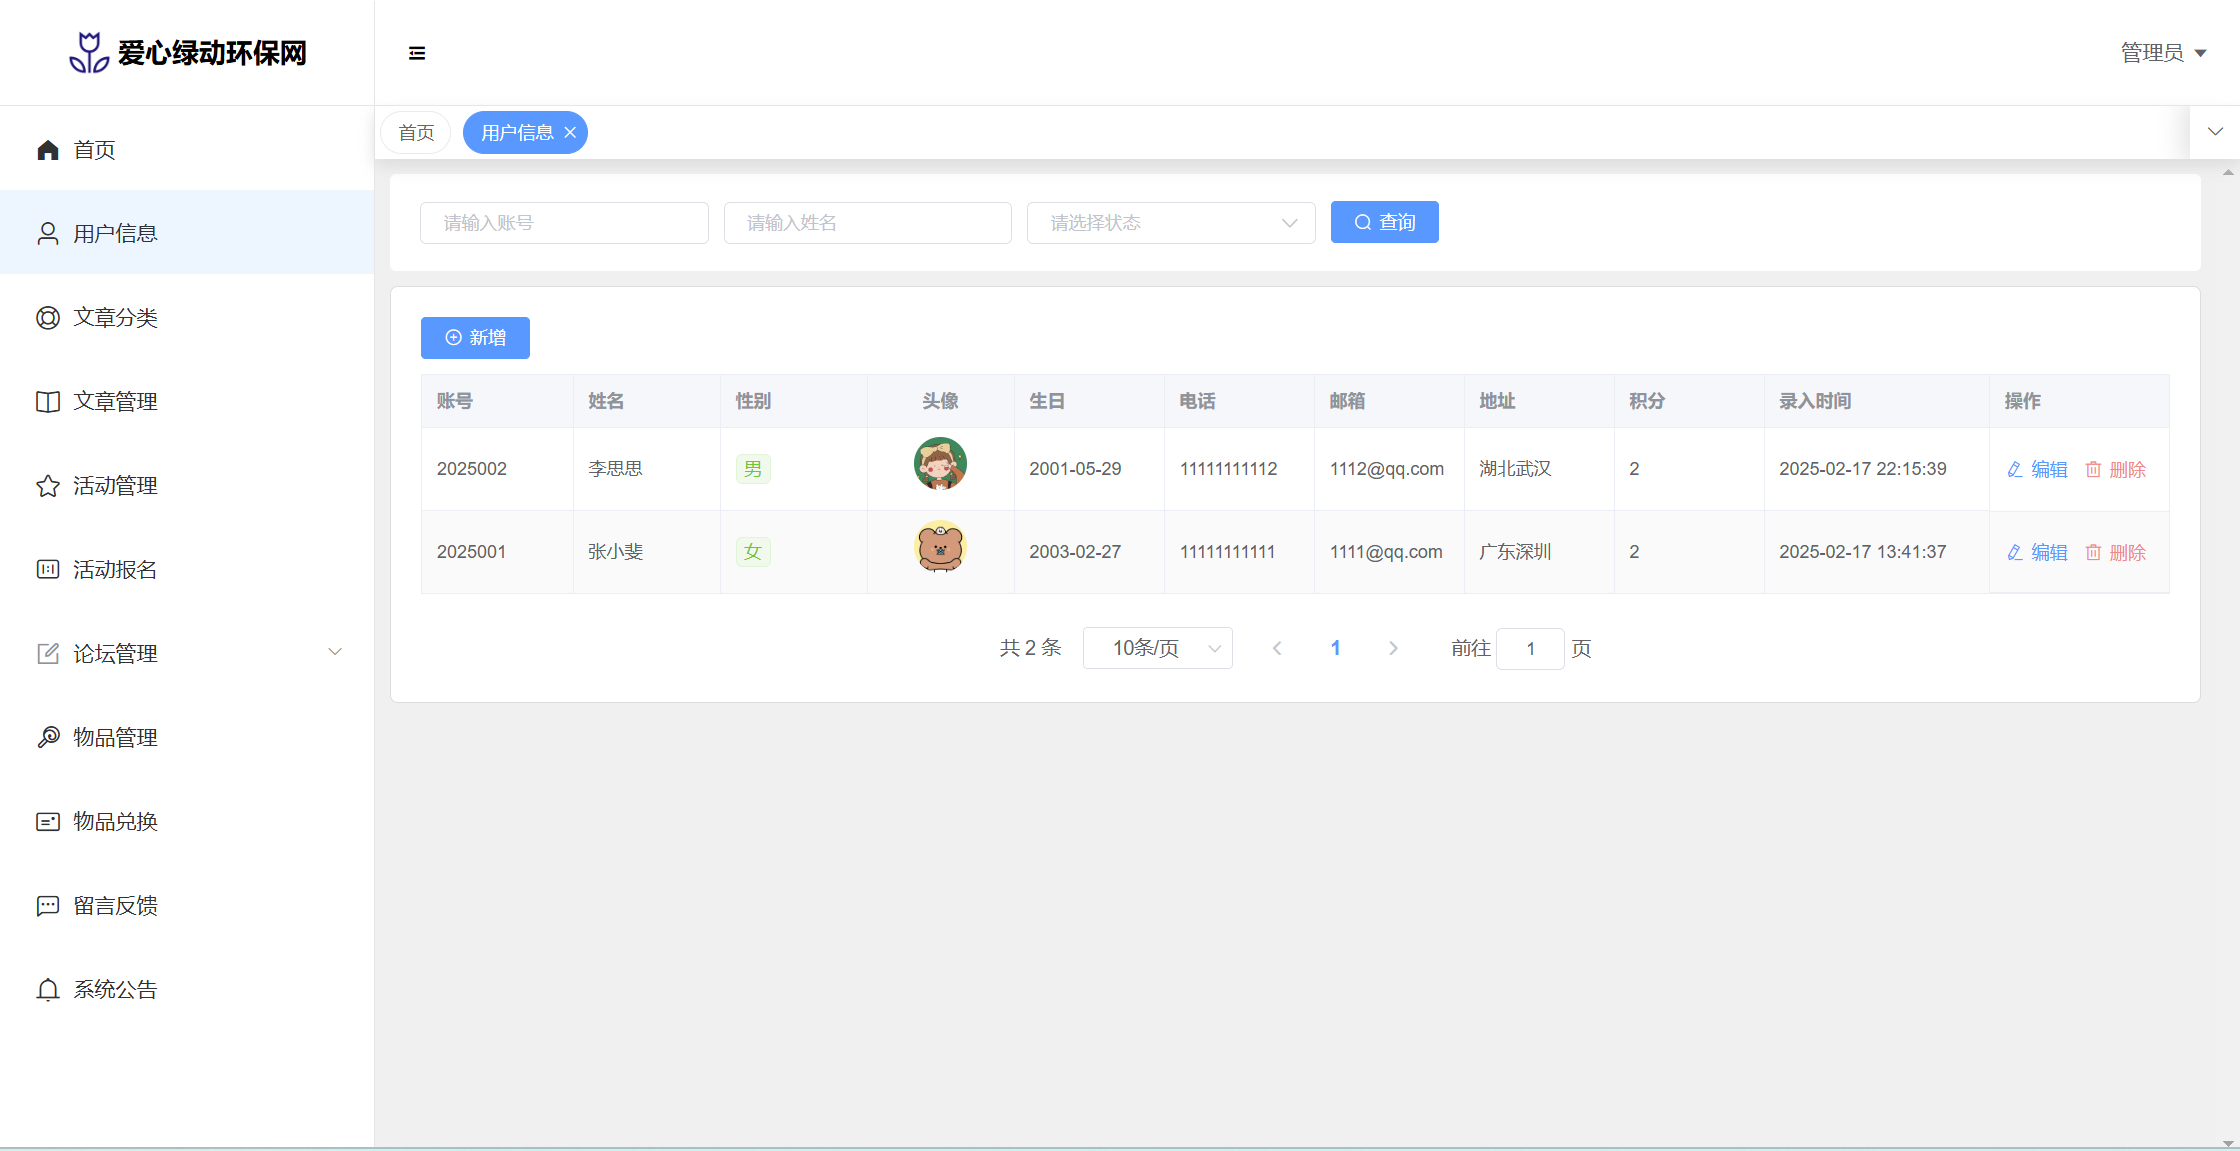Open the 请选择状态 status dropdown
Screen dimensions: 2240x1151
[1170, 223]
